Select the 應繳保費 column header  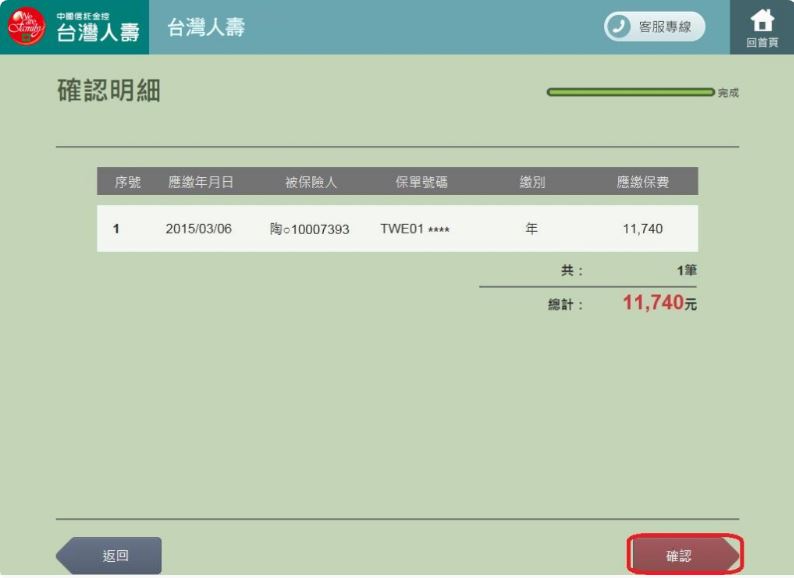[643, 182]
